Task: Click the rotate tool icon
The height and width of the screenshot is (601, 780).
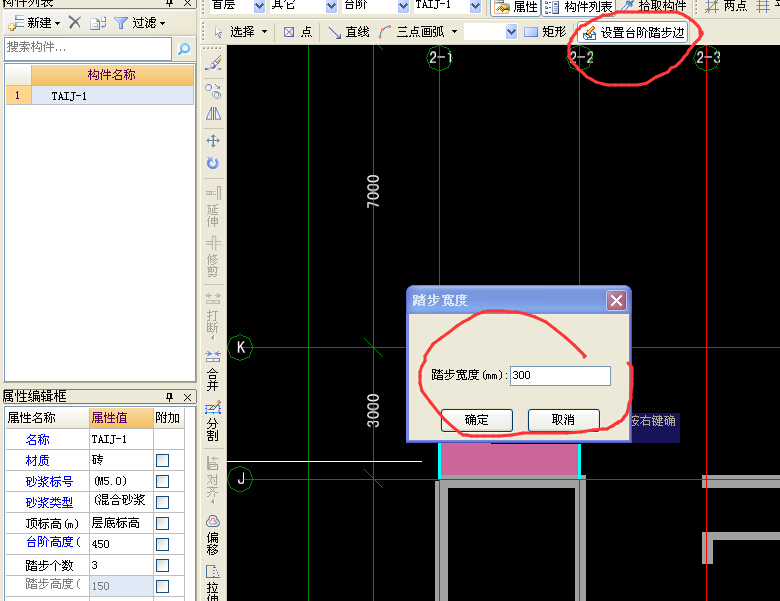Action: coord(213,163)
